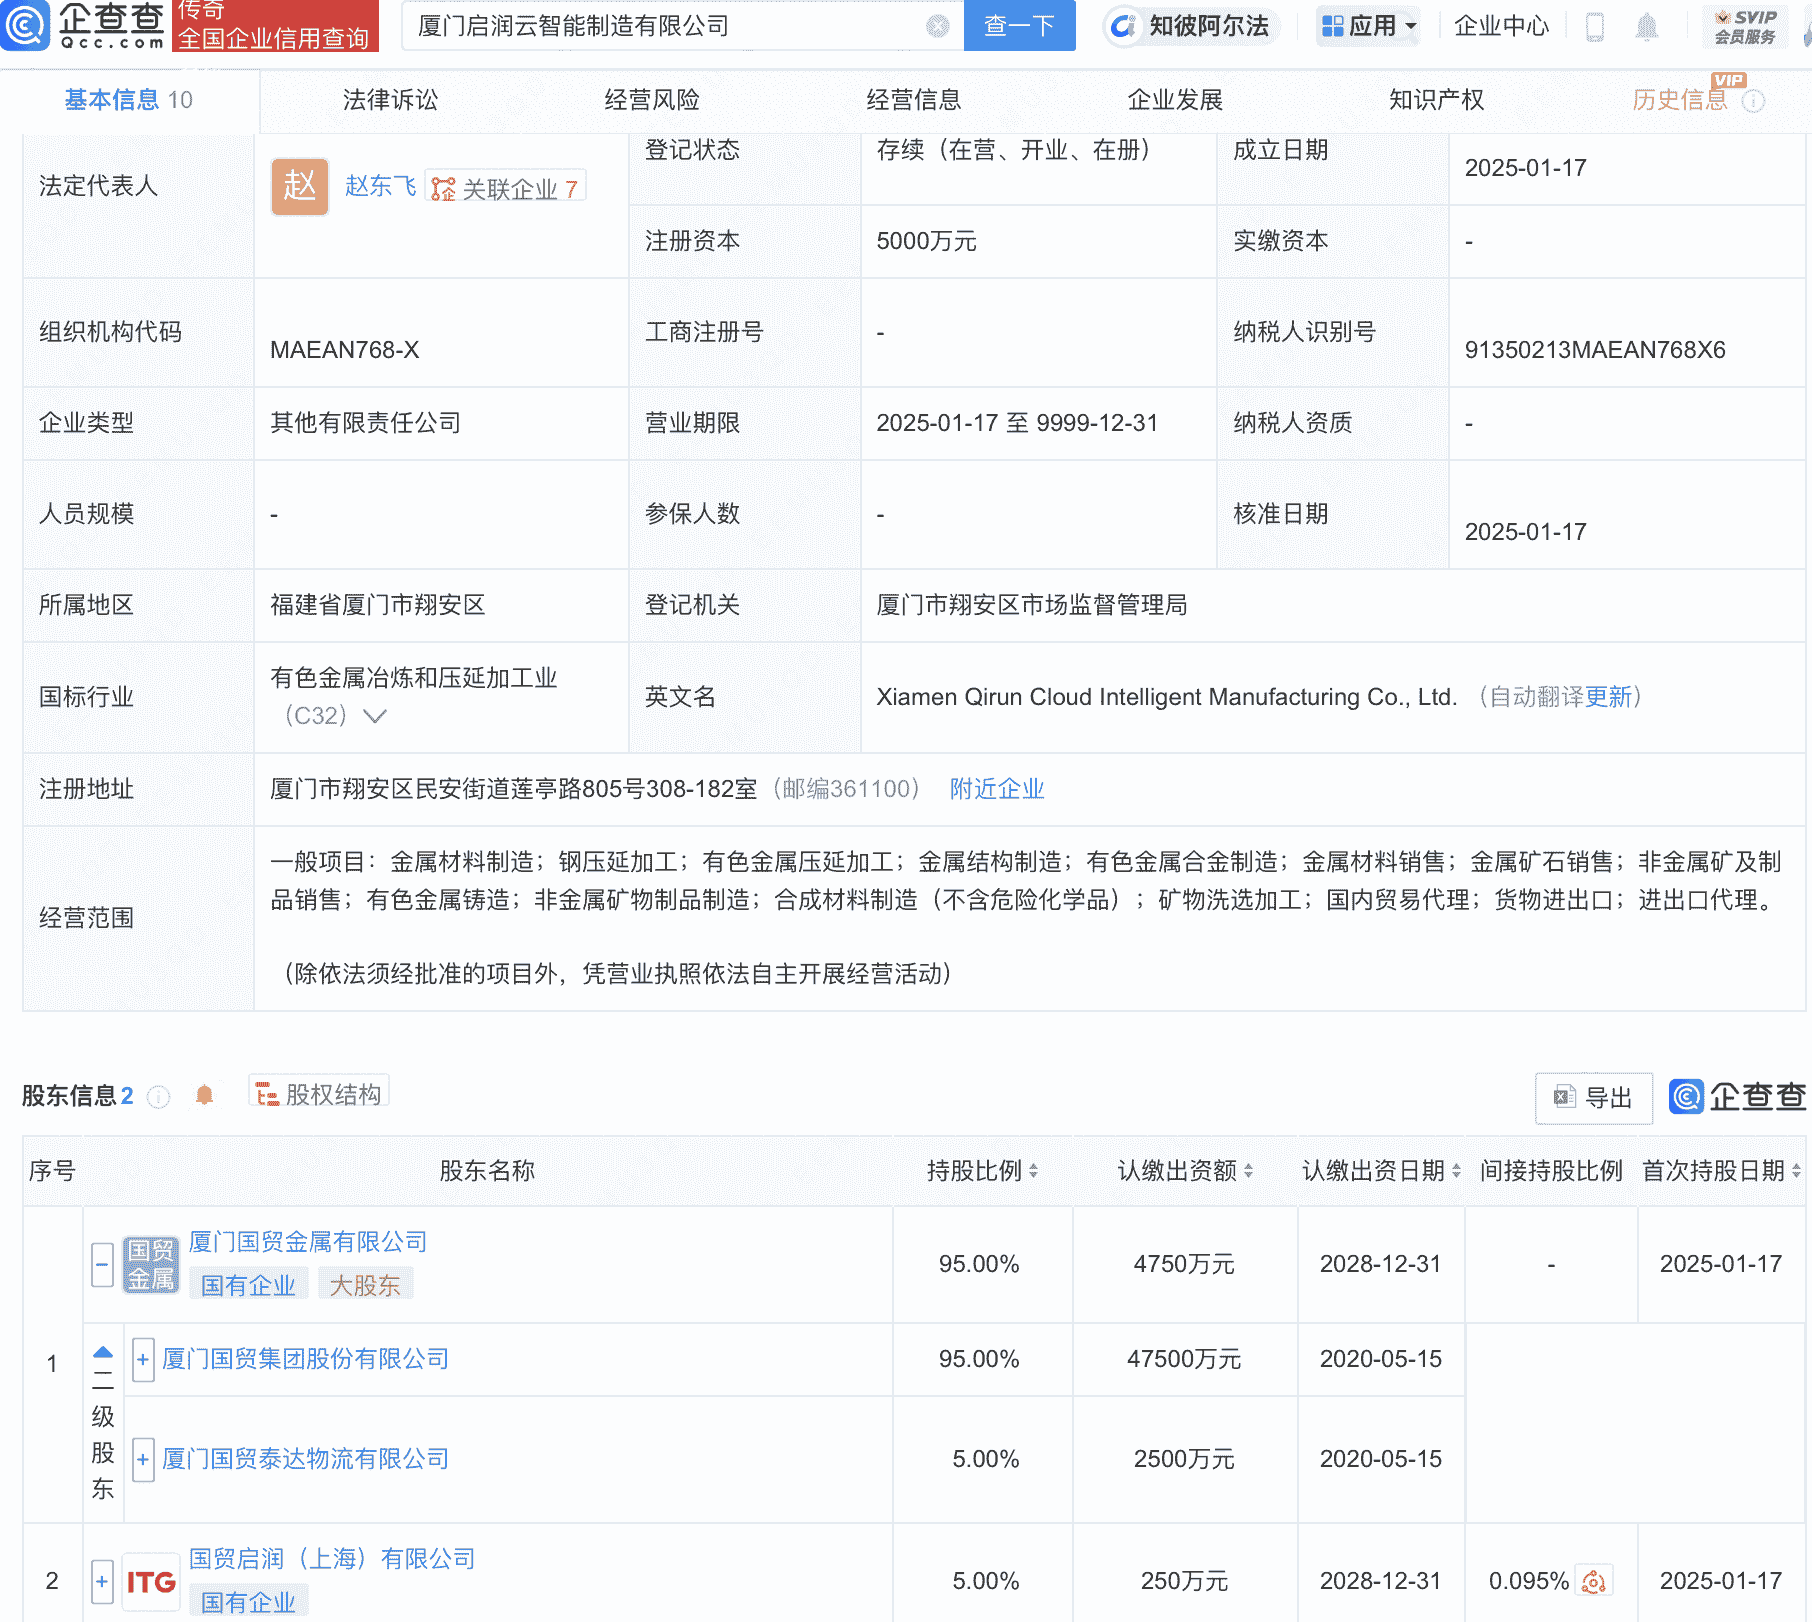Open the 应用 dropdown in the header
The width and height of the screenshot is (1812, 1622).
1368,27
